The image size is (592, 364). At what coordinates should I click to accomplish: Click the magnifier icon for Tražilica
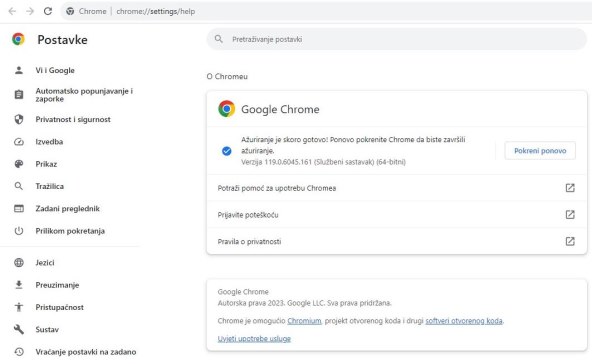(x=19, y=186)
